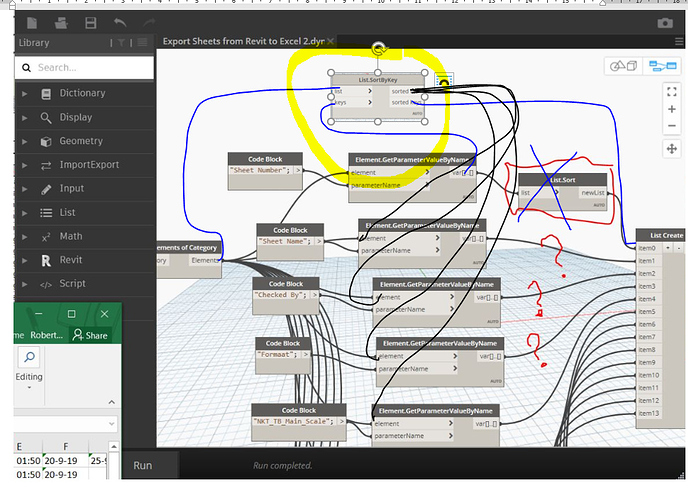Click the magnifier icon in library search
The image size is (688, 500).
click(26, 68)
